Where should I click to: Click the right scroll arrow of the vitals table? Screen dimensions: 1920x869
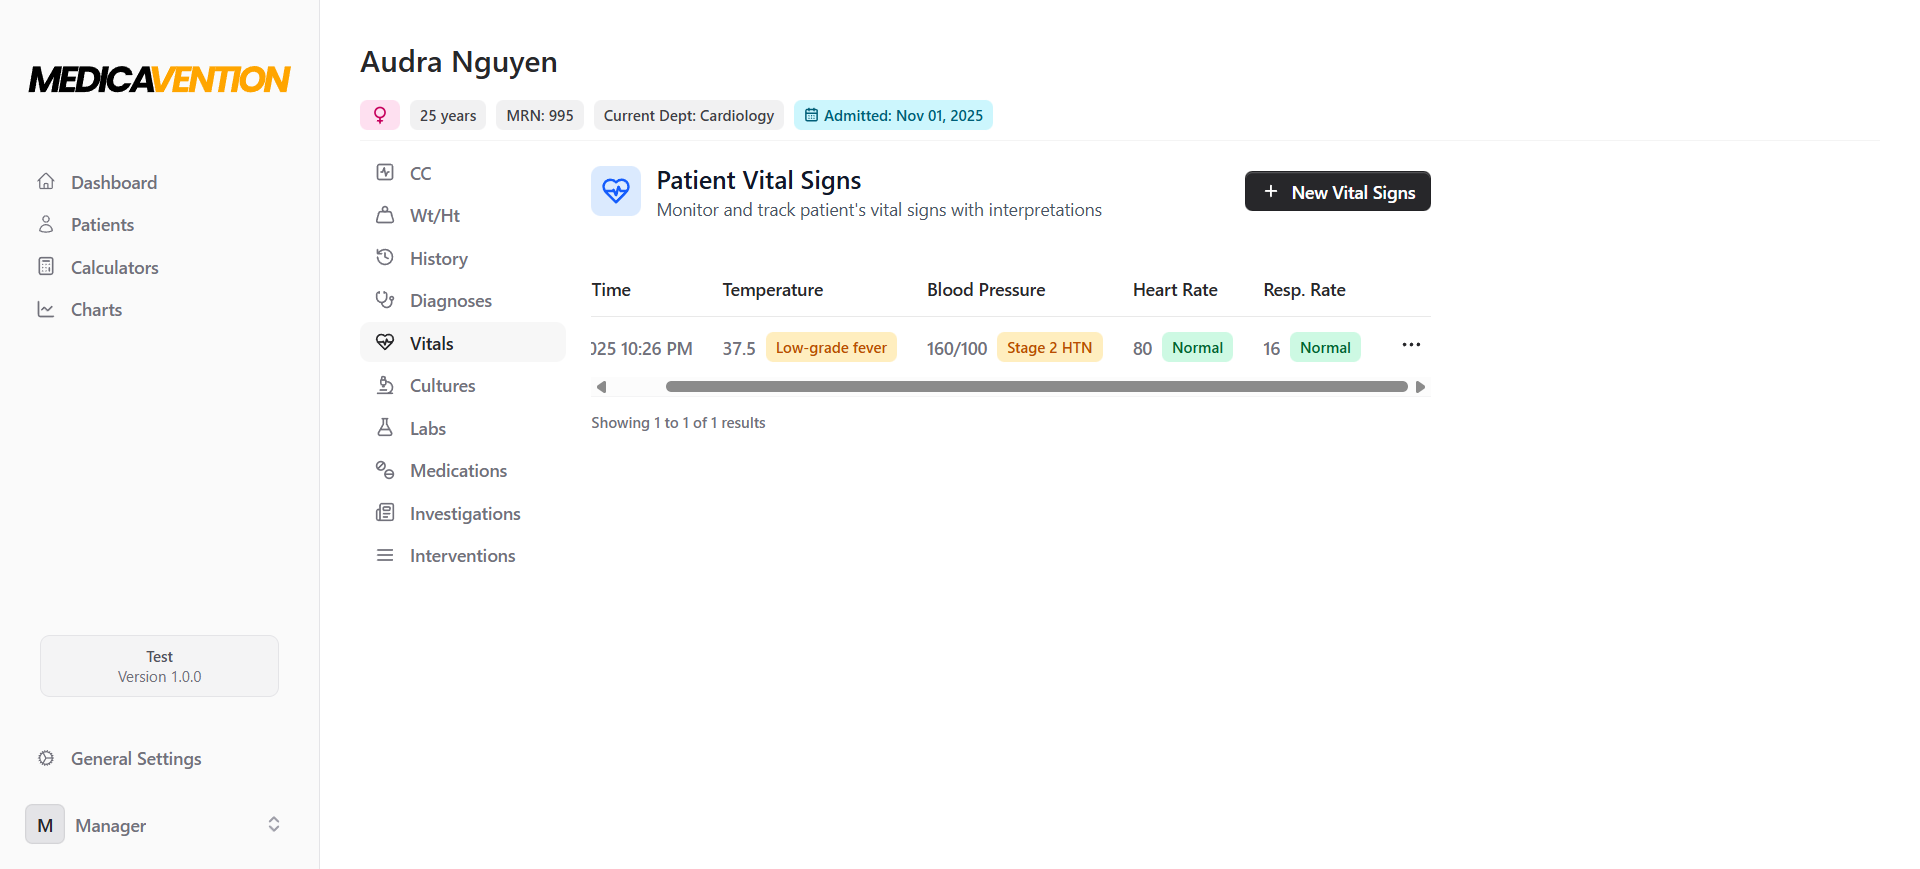(x=1420, y=386)
